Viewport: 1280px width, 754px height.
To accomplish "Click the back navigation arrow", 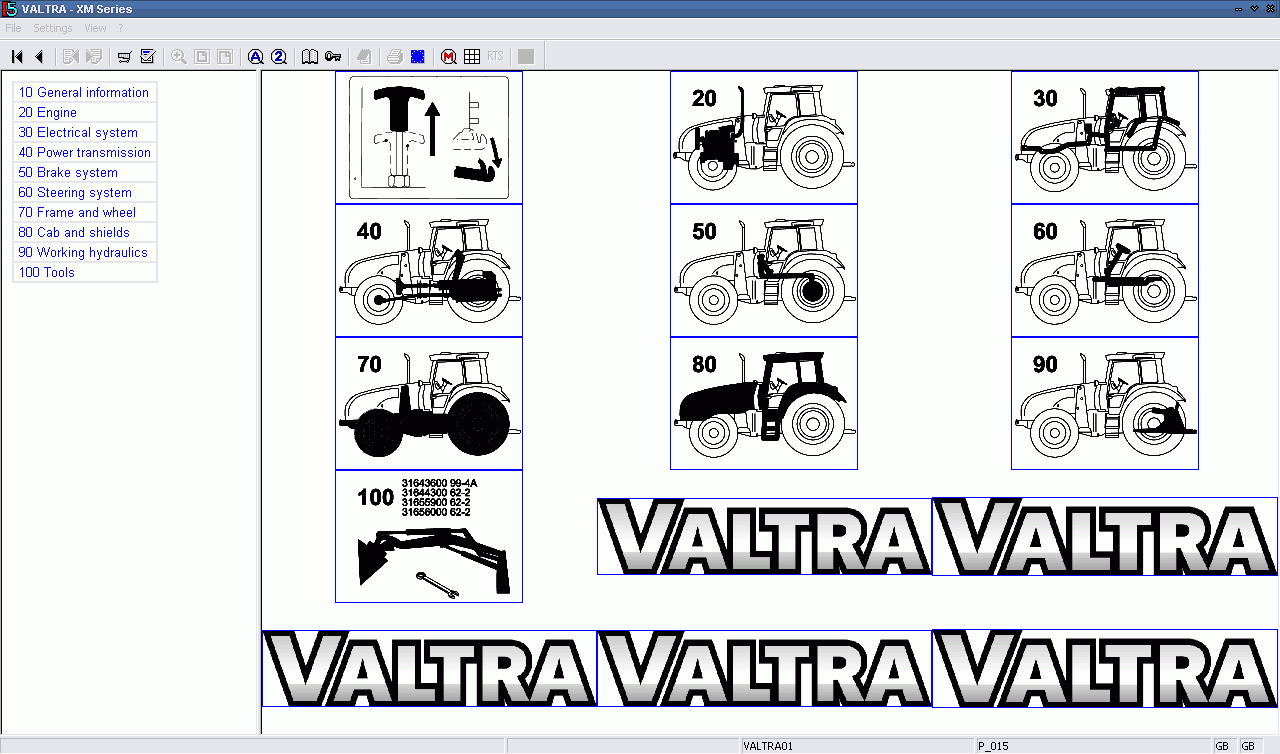I will (x=38, y=56).
